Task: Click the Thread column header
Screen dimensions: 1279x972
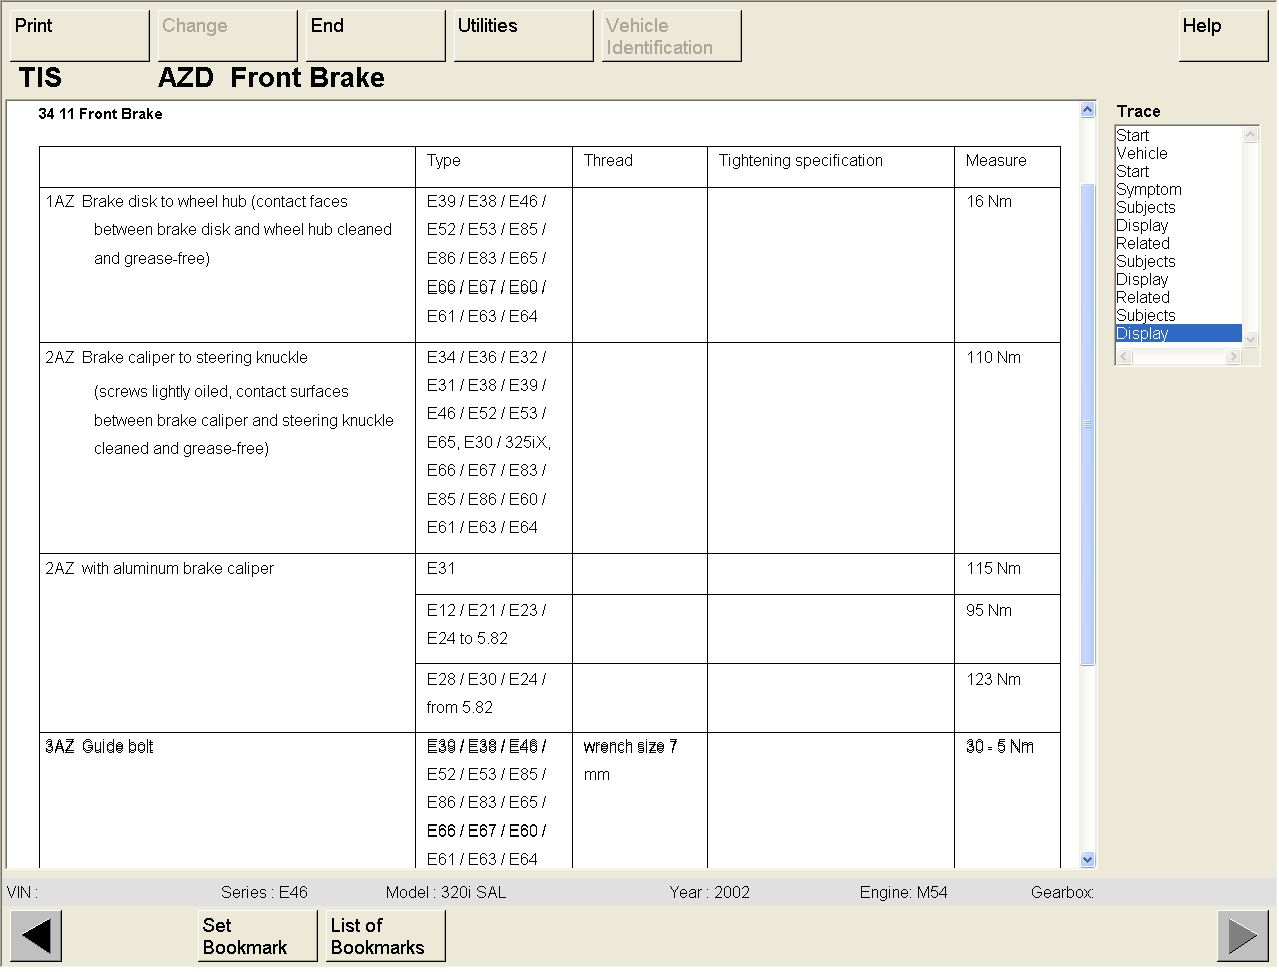Action: (x=608, y=161)
